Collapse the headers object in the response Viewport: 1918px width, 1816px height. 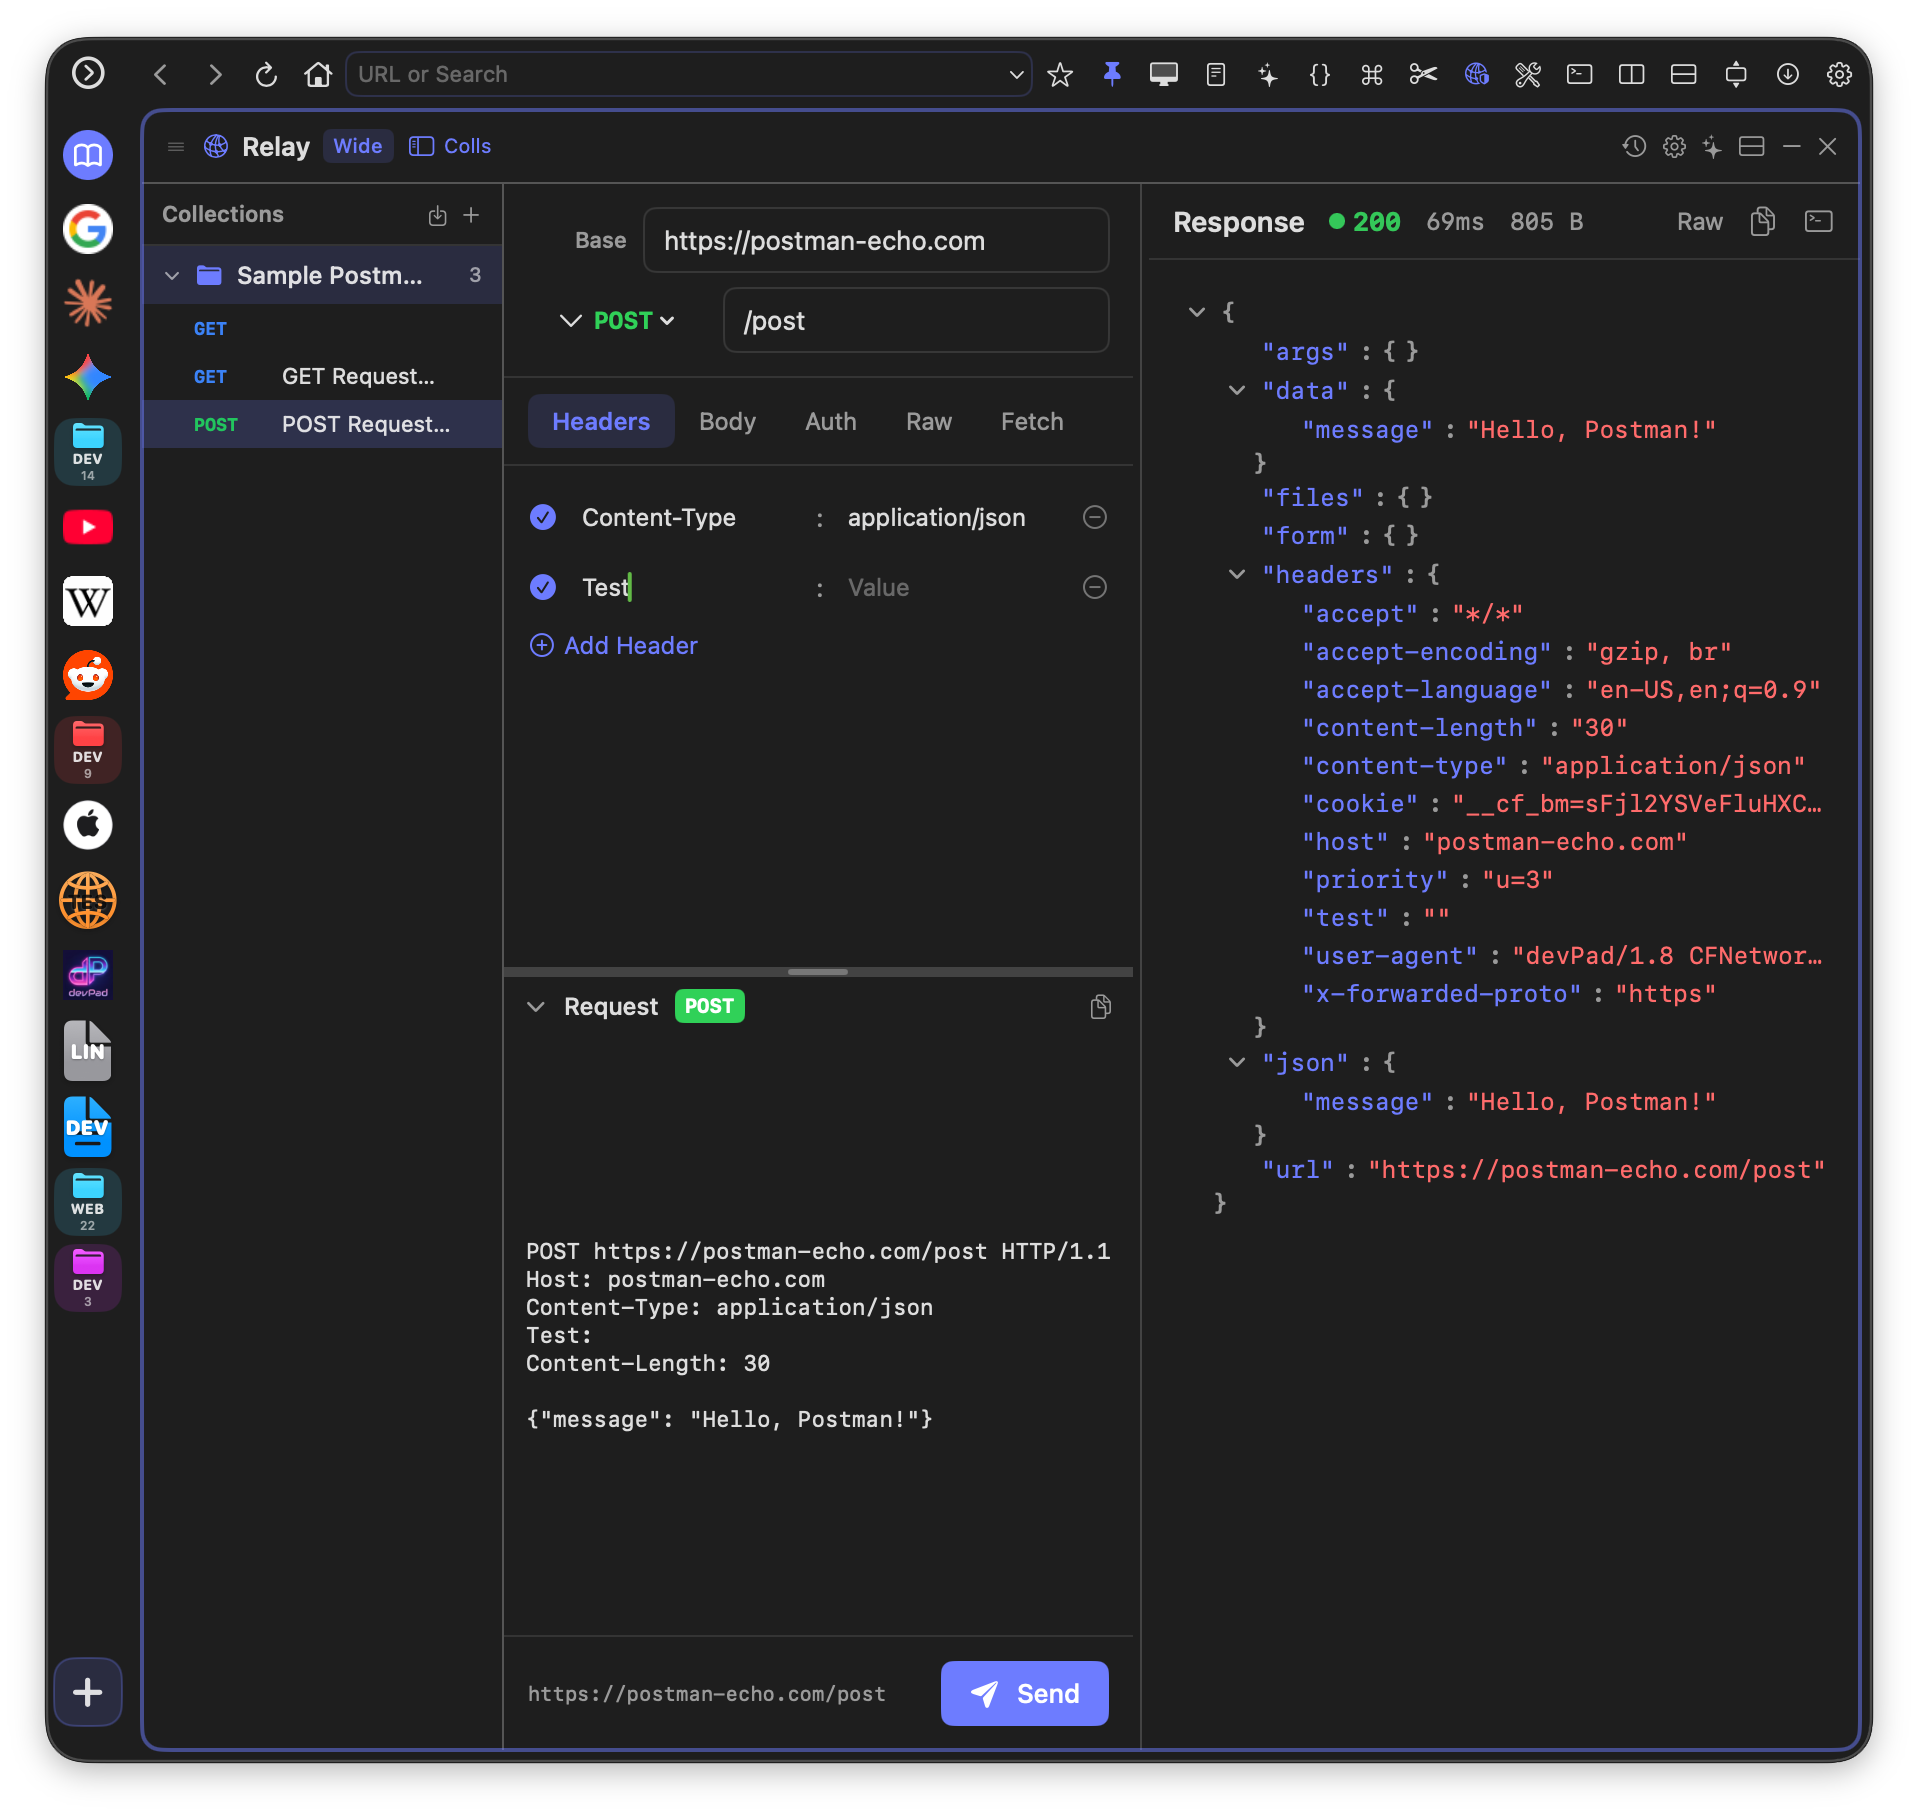[1237, 575]
